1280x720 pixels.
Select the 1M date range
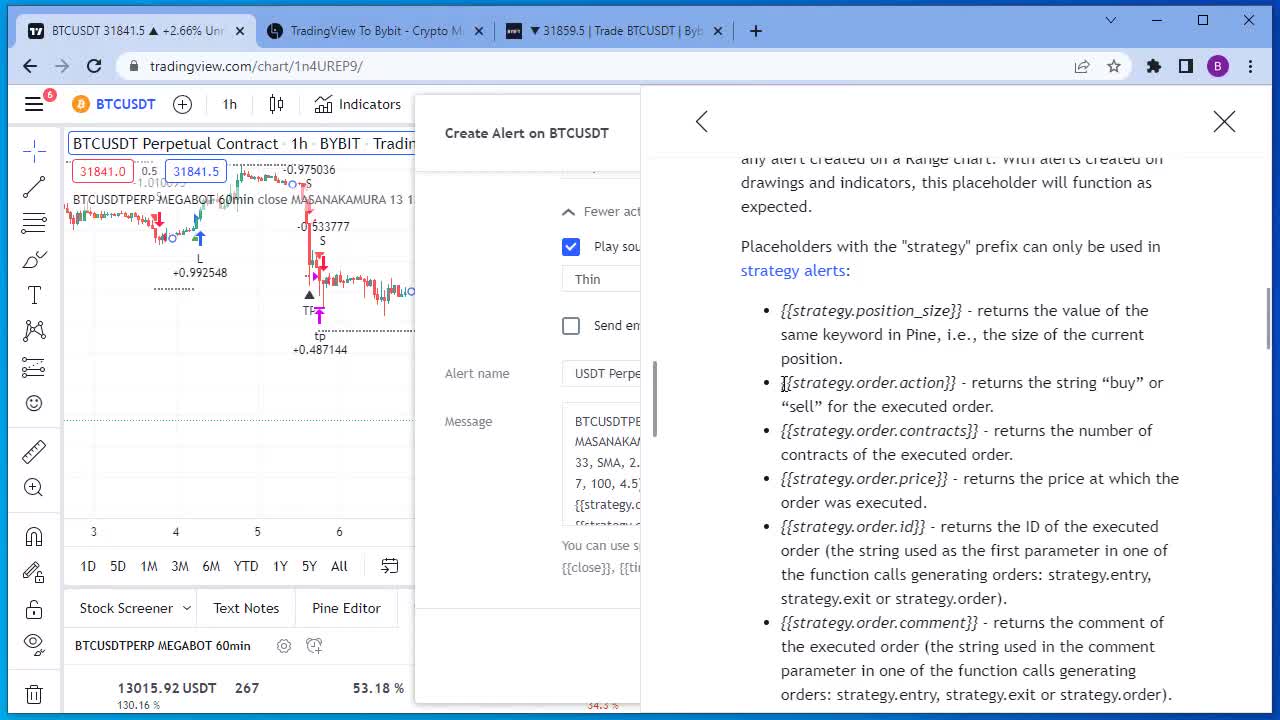coord(149,566)
